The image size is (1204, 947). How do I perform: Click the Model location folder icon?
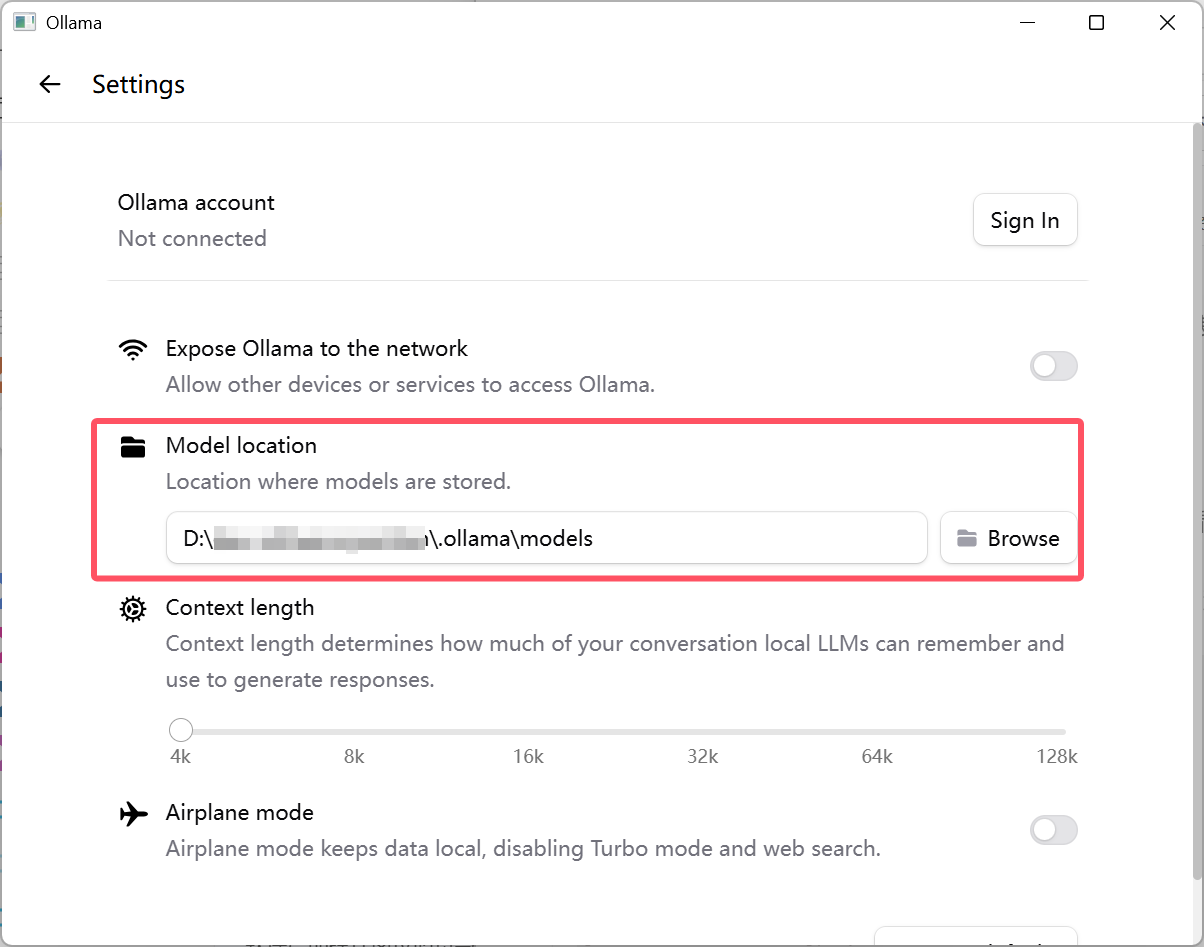point(132,446)
